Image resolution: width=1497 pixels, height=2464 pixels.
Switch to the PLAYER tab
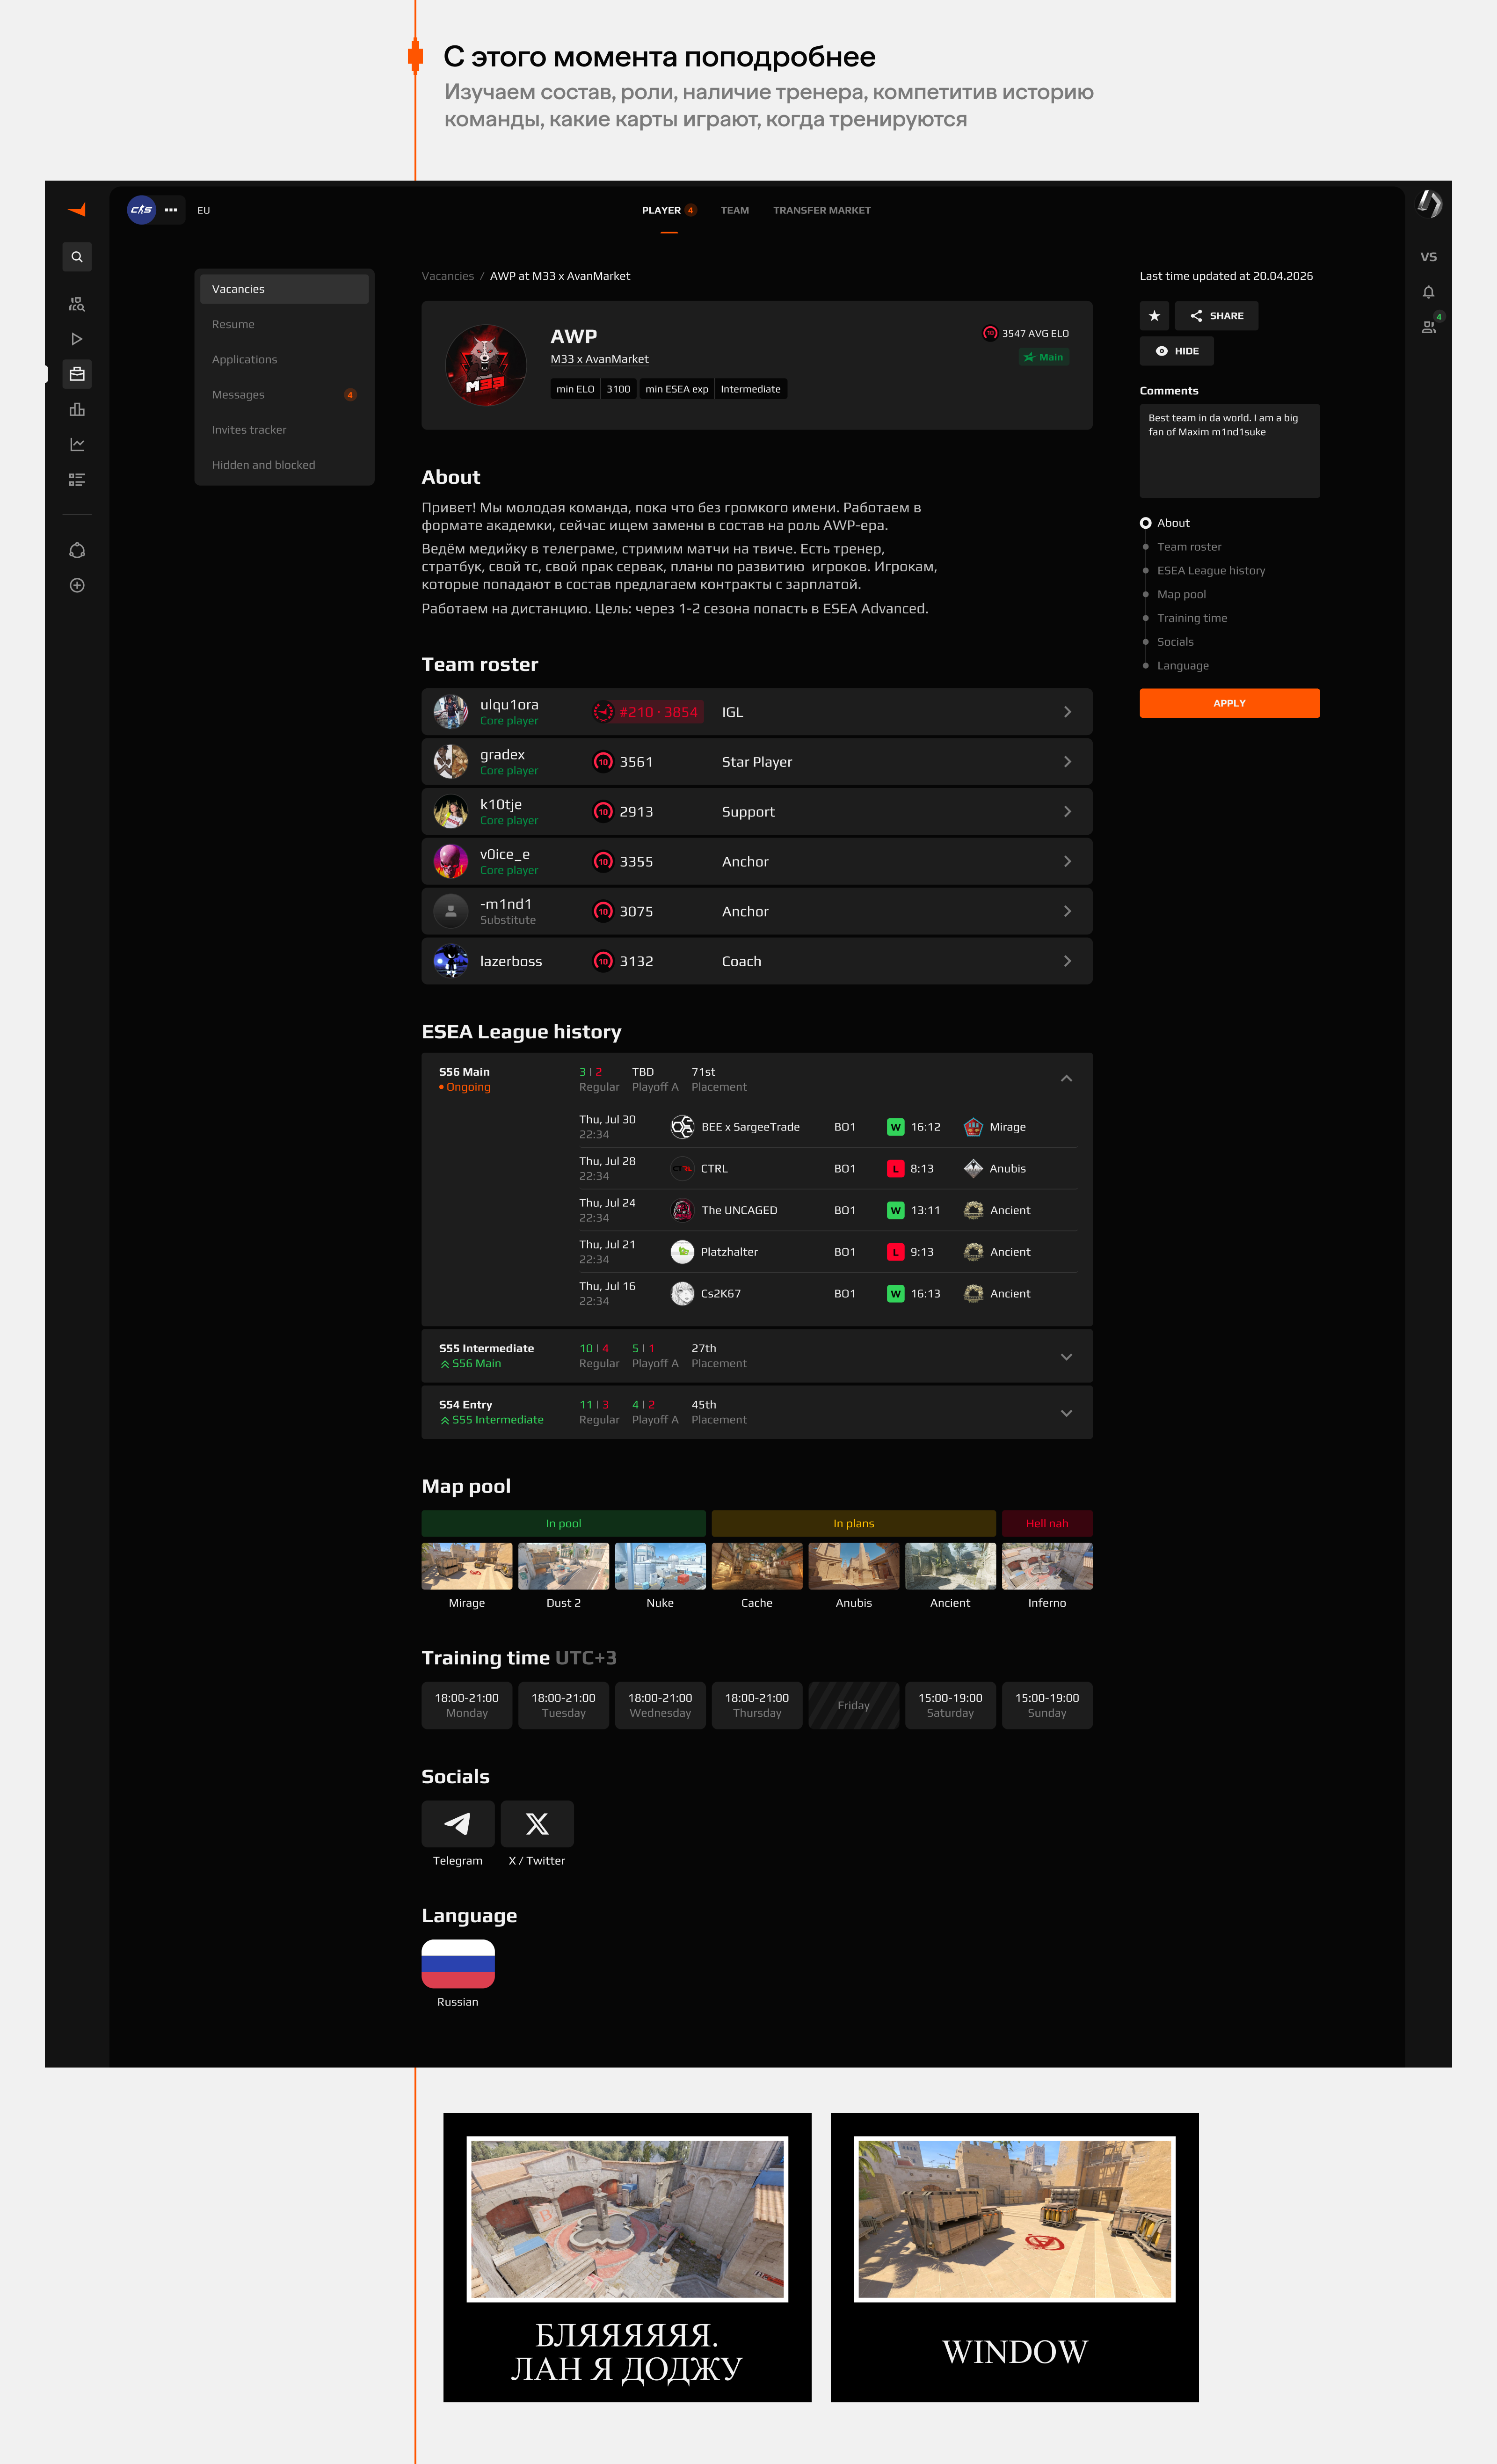tap(661, 210)
